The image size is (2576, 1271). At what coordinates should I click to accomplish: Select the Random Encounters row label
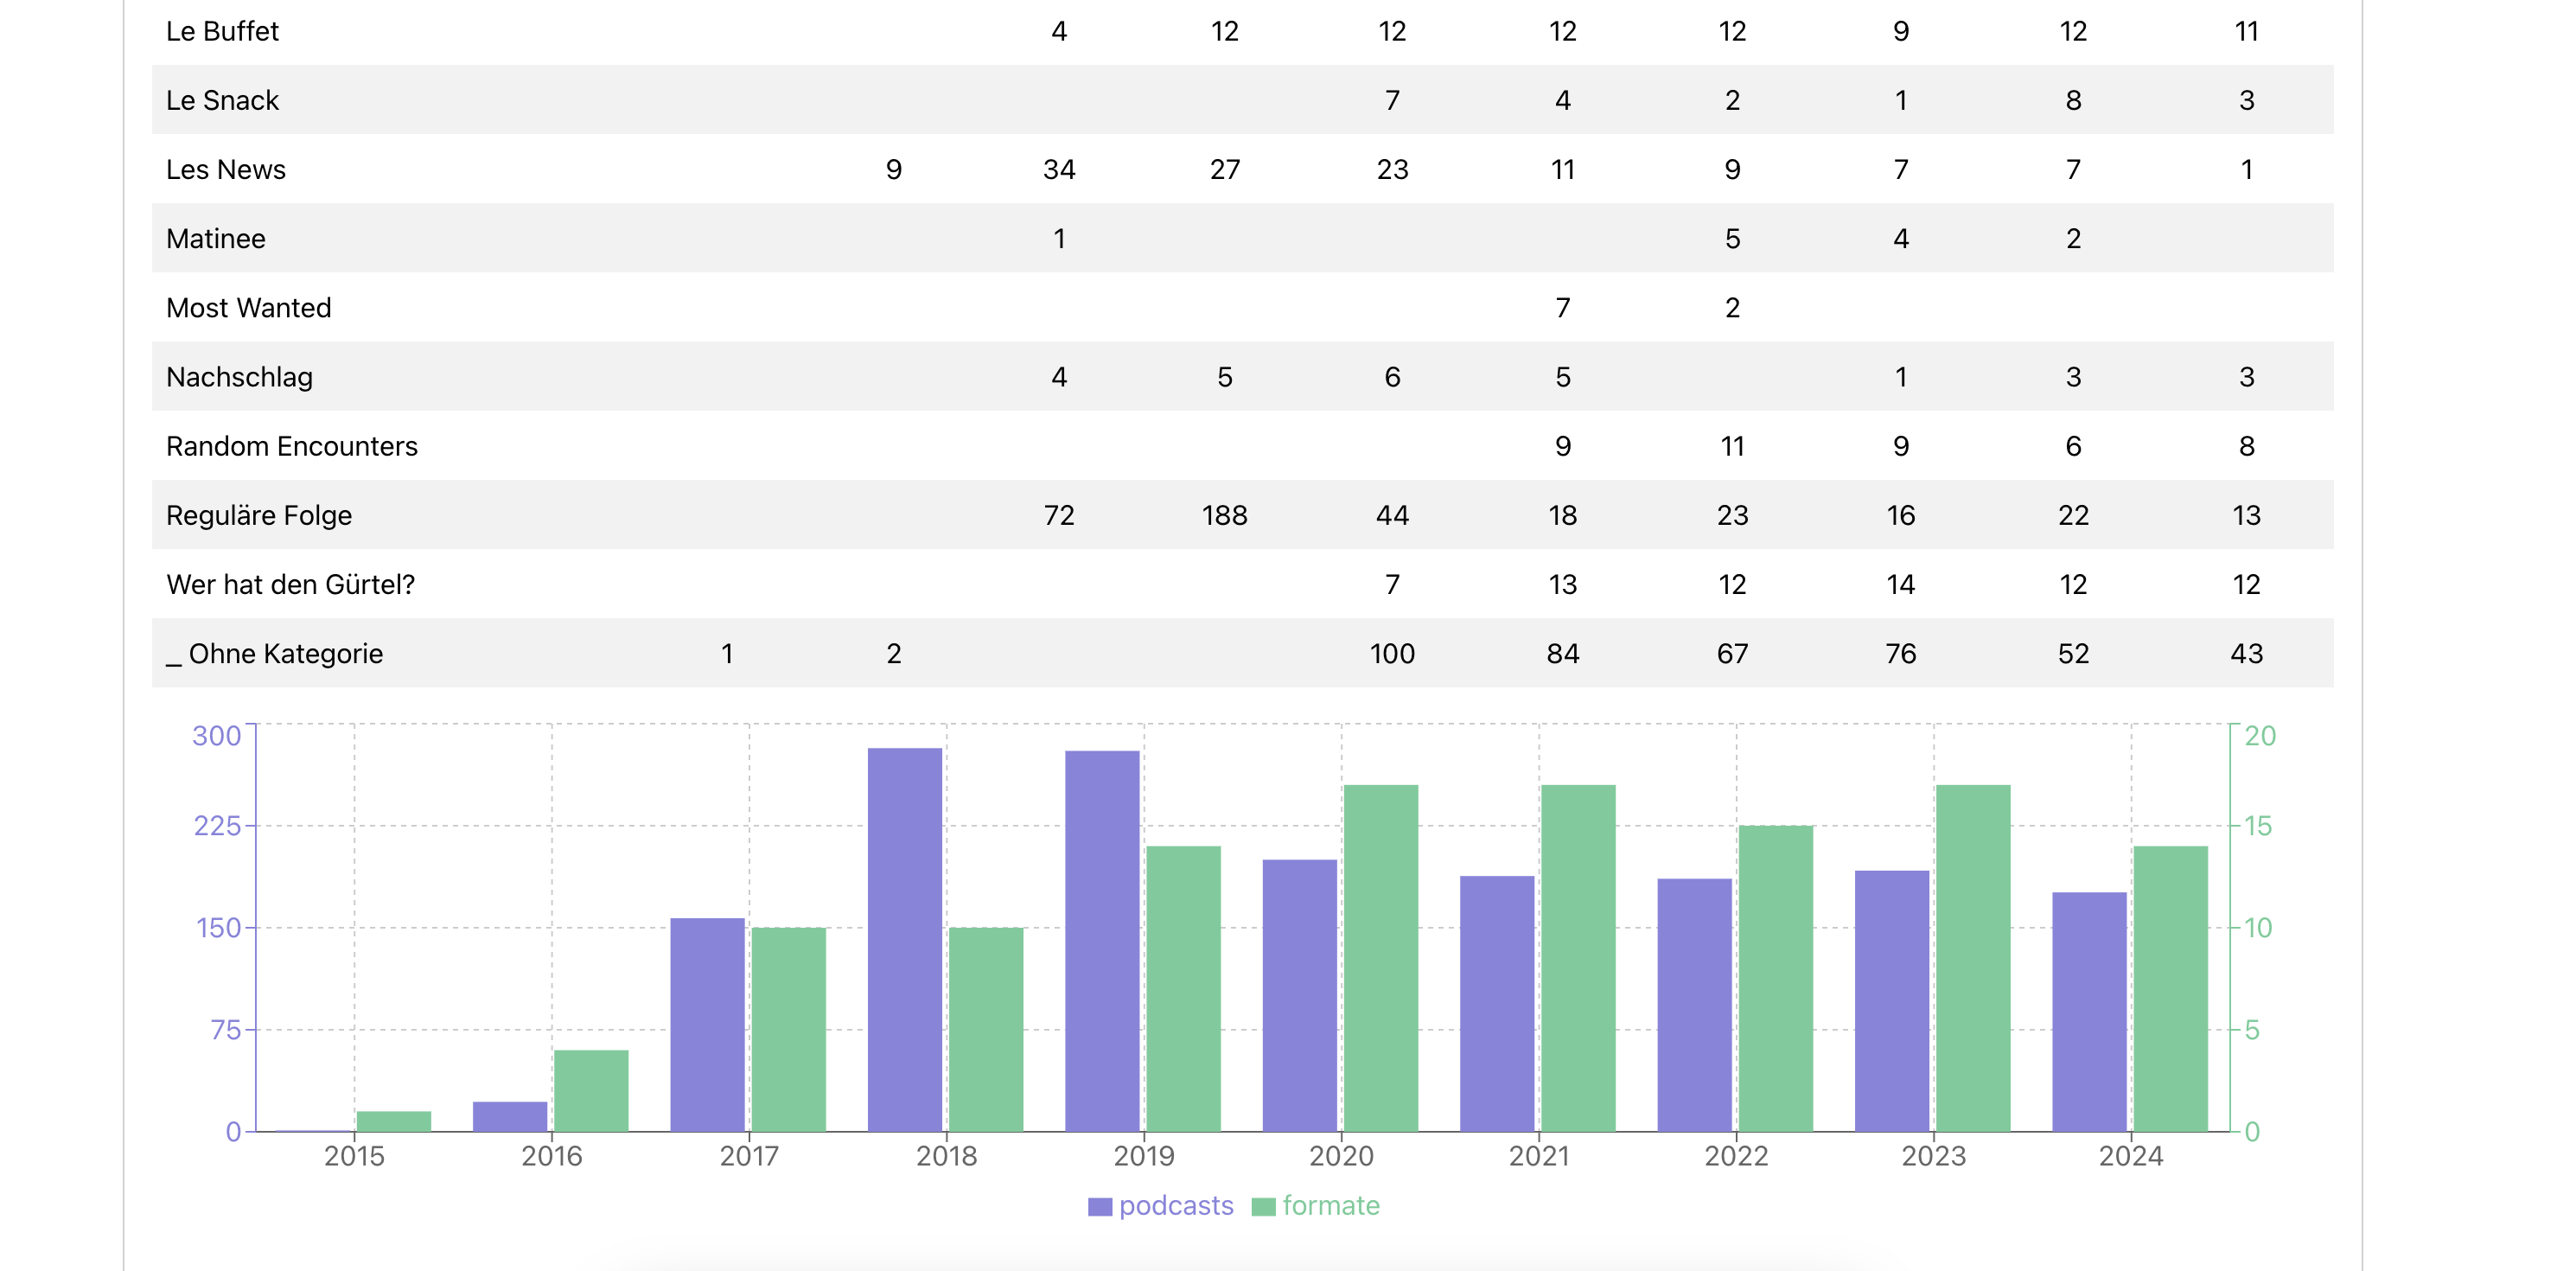point(291,446)
